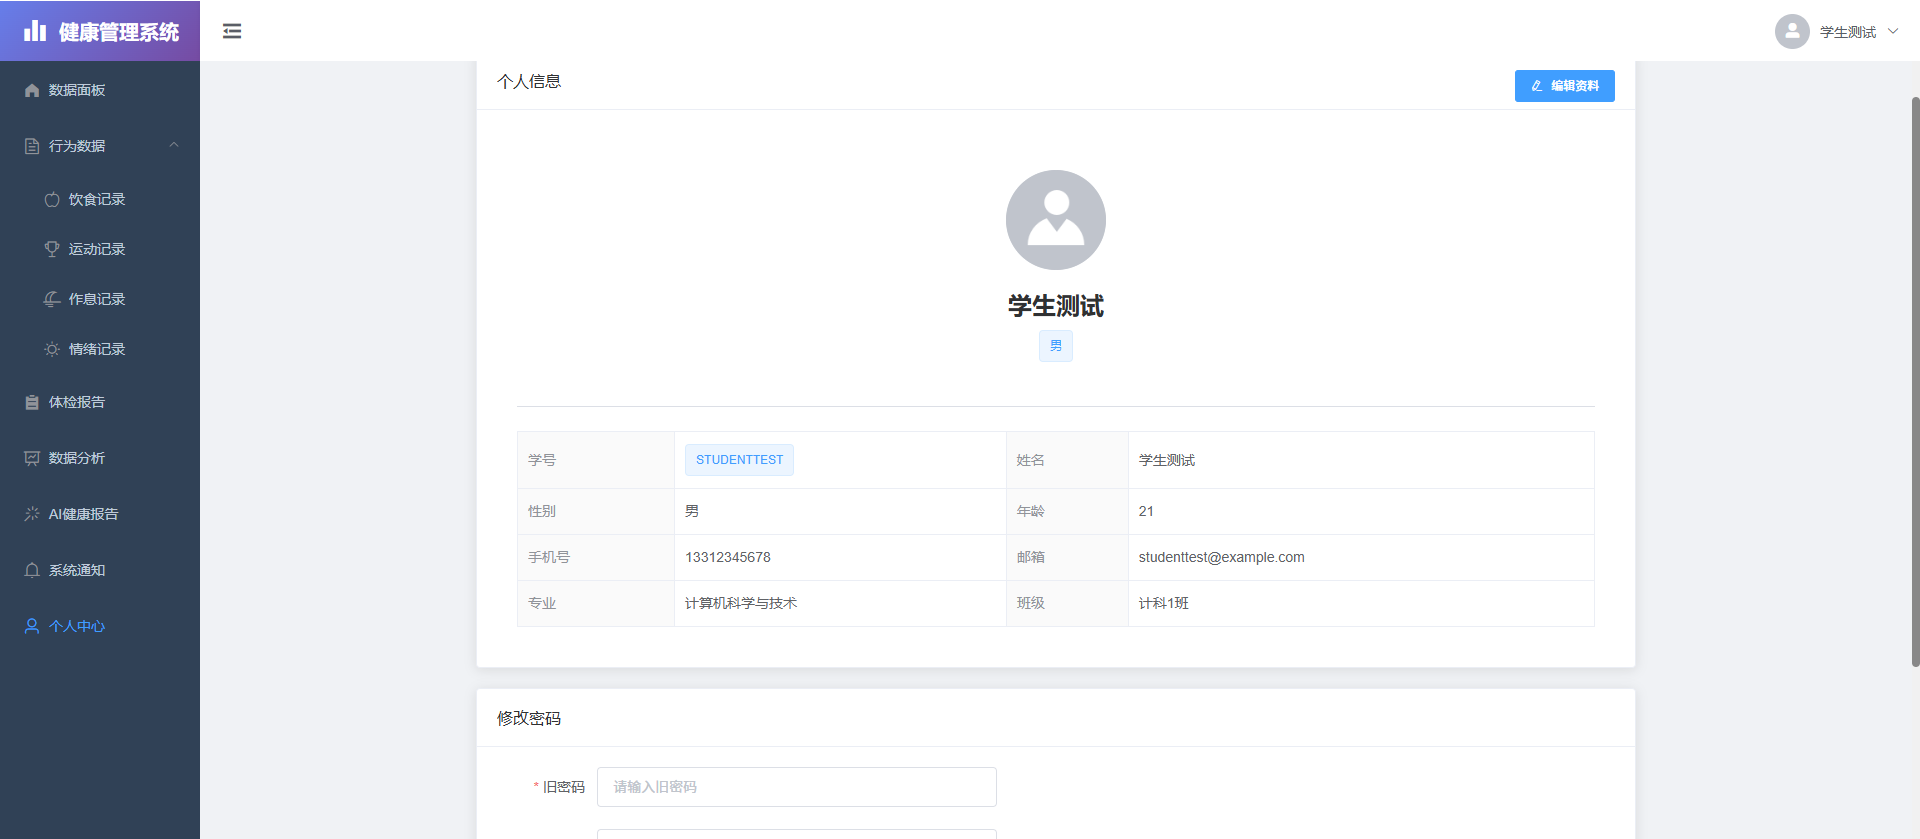Click the 学号 label cell
1920x839 pixels.
coord(596,460)
